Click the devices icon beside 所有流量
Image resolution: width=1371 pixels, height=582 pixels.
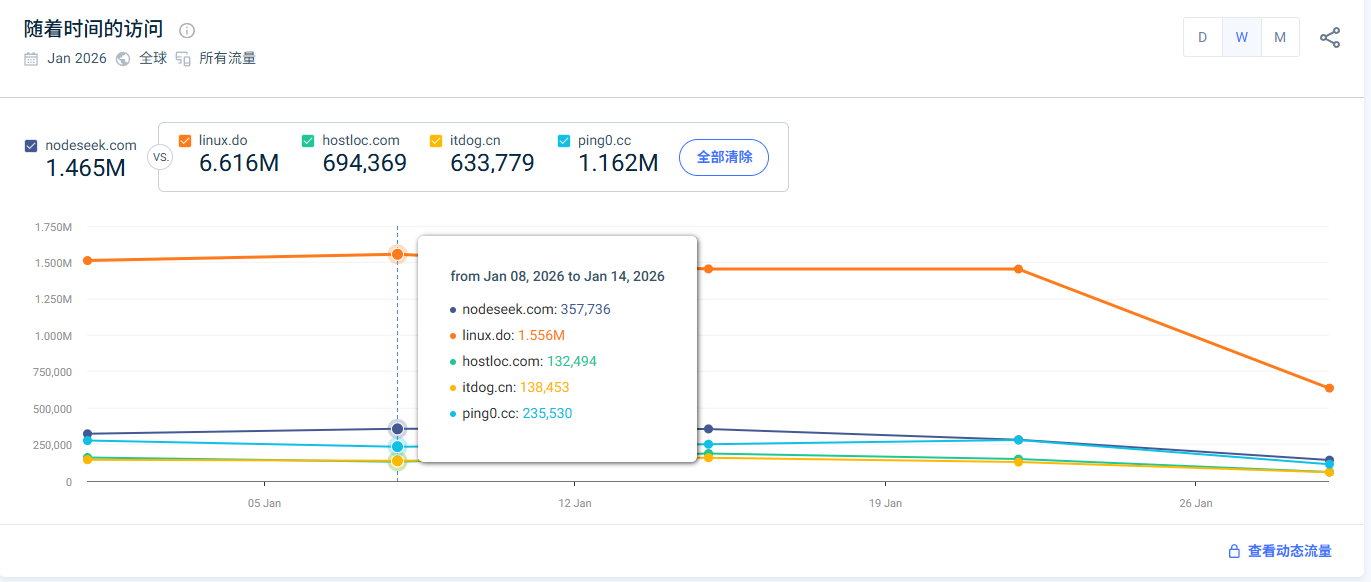[183, 59]
